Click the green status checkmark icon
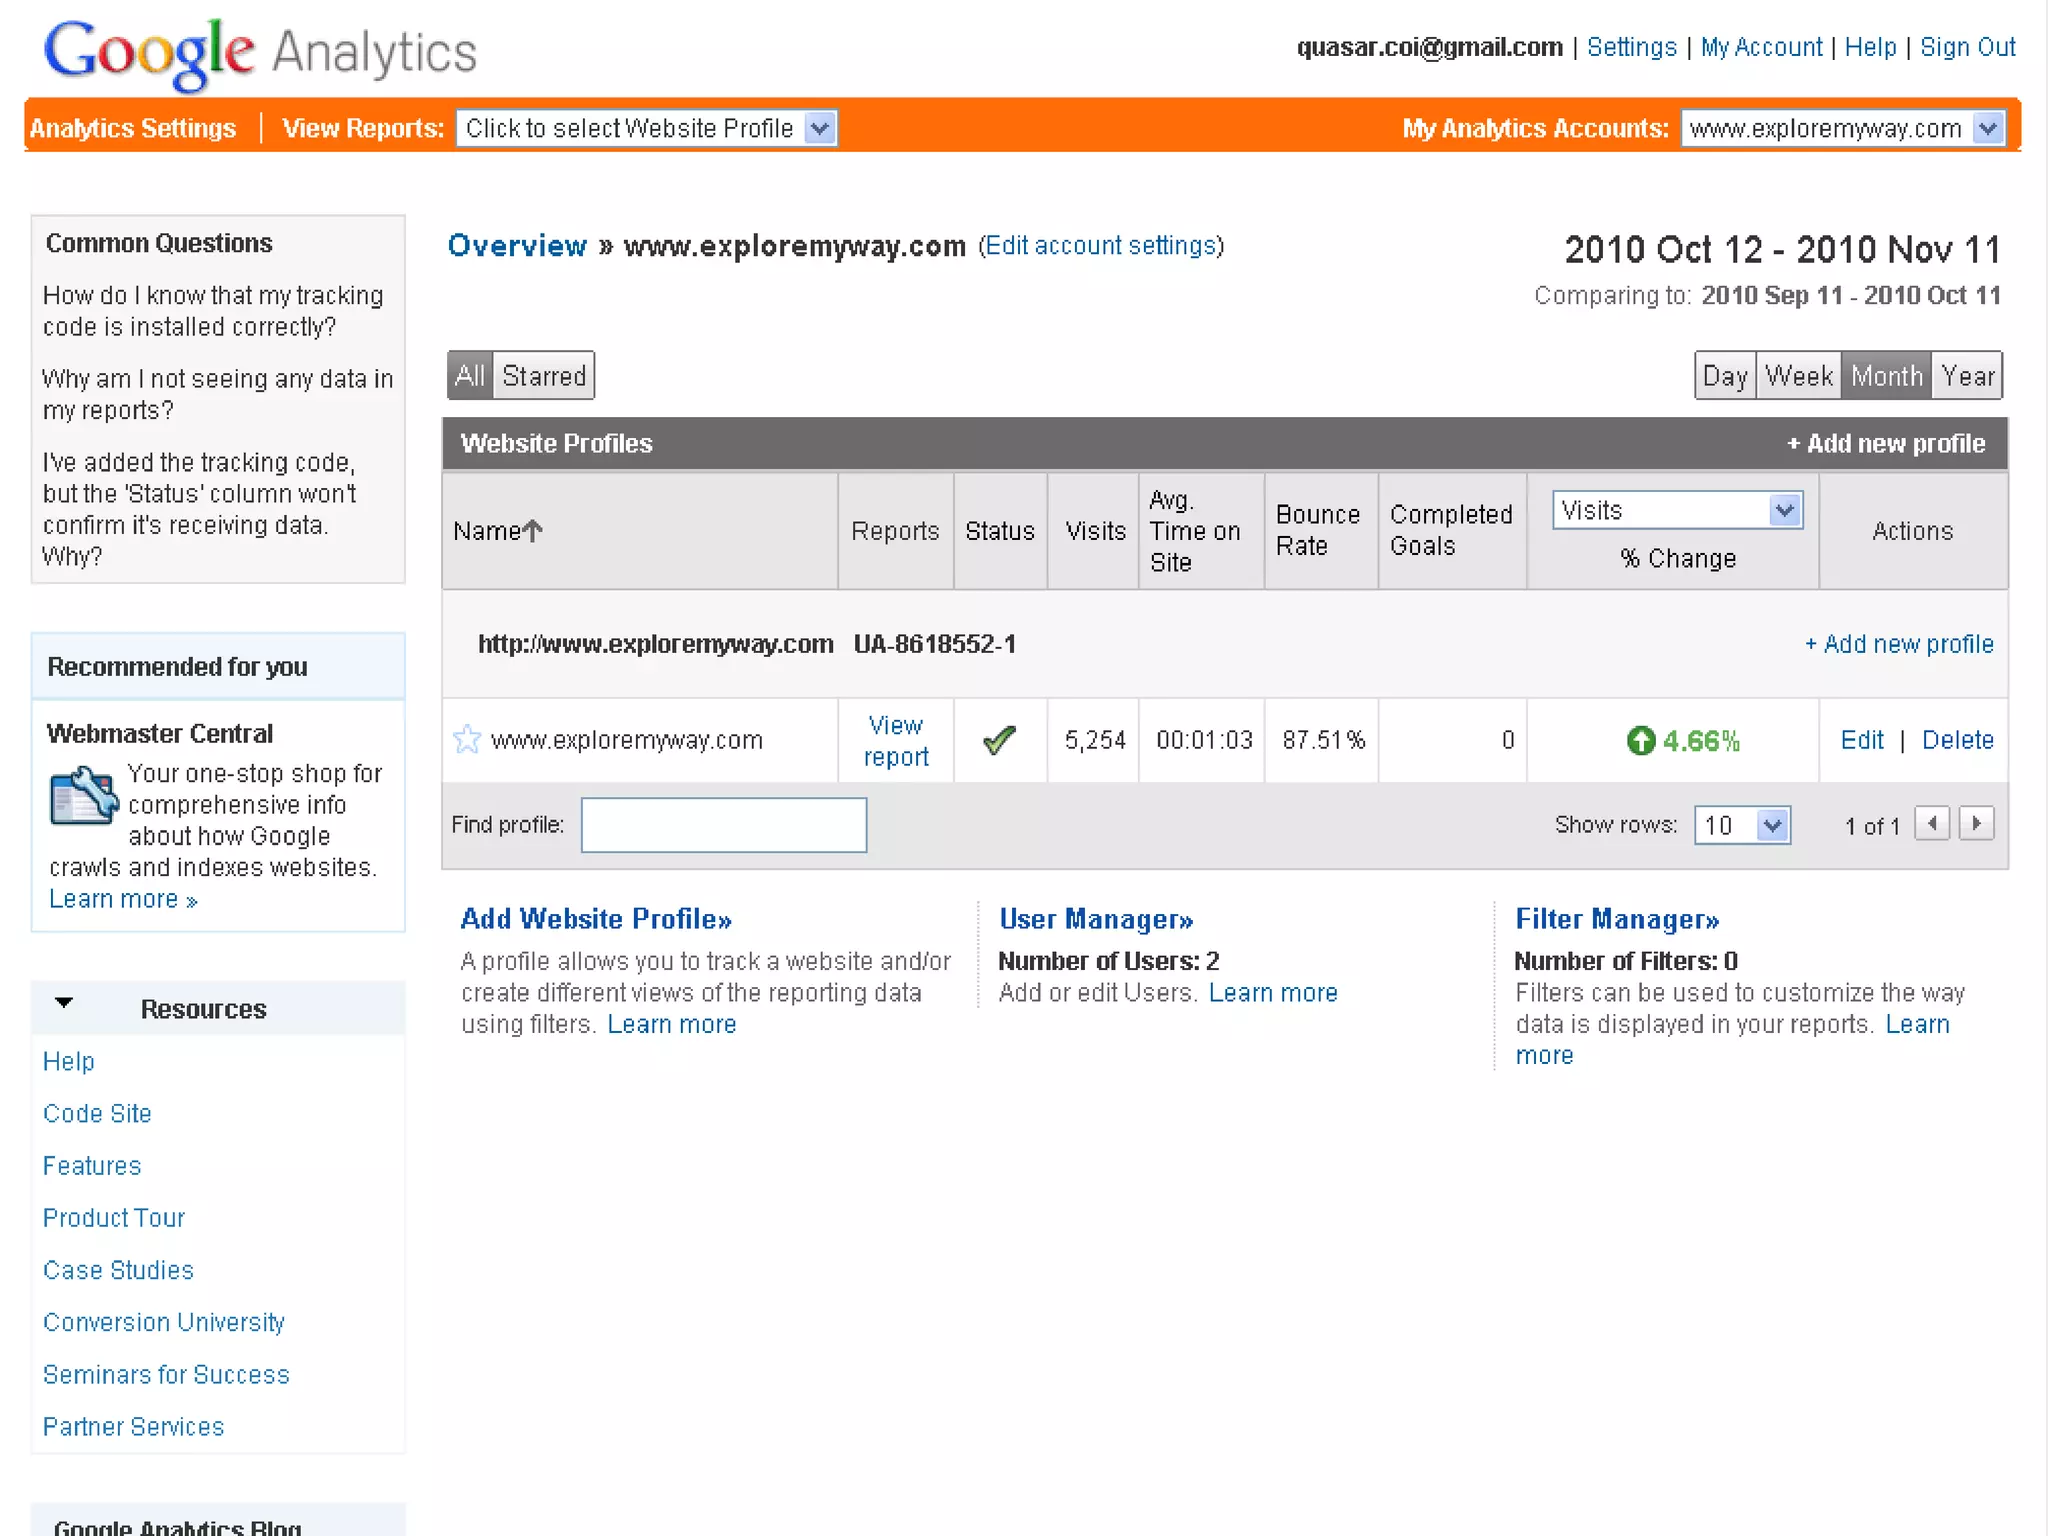The height and width of the screenshot is (1536, 2048). pyautogui.click(x=999, y=740)
